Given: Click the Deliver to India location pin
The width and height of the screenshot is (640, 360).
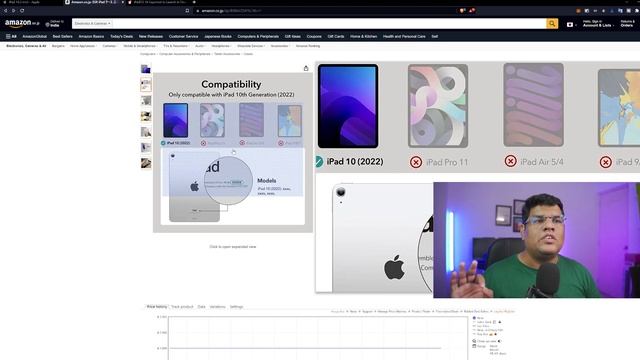Looking at the screenshot, I should click(47, 24).
